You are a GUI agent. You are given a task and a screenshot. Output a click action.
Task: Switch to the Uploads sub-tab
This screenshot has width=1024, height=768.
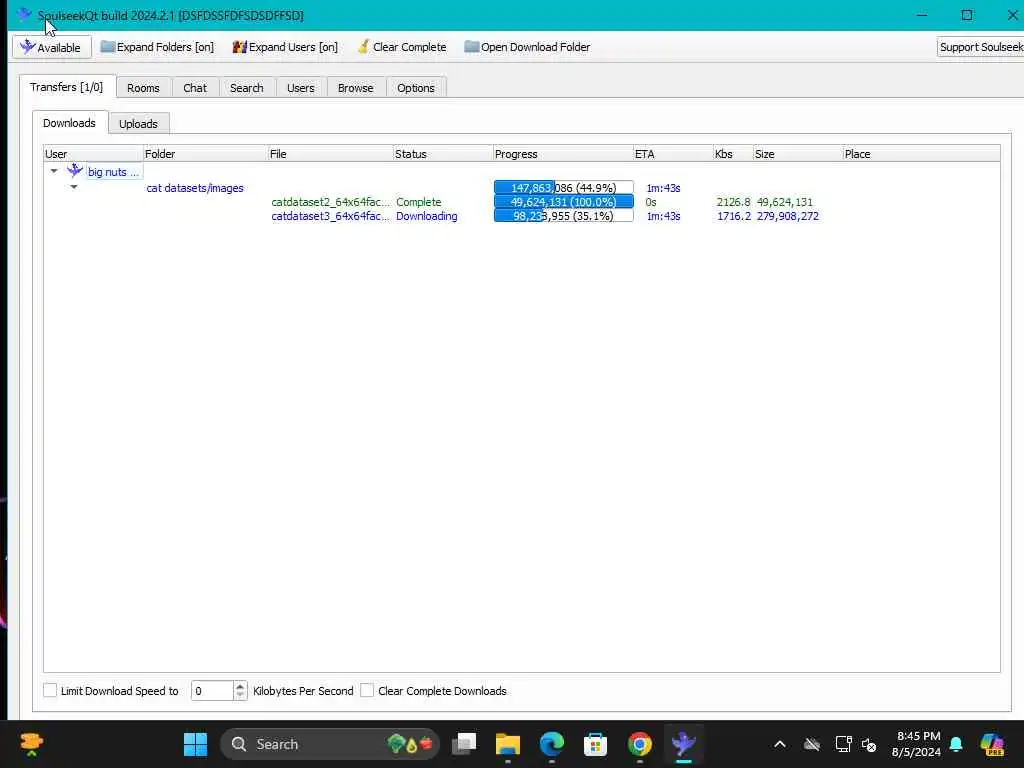138,123
